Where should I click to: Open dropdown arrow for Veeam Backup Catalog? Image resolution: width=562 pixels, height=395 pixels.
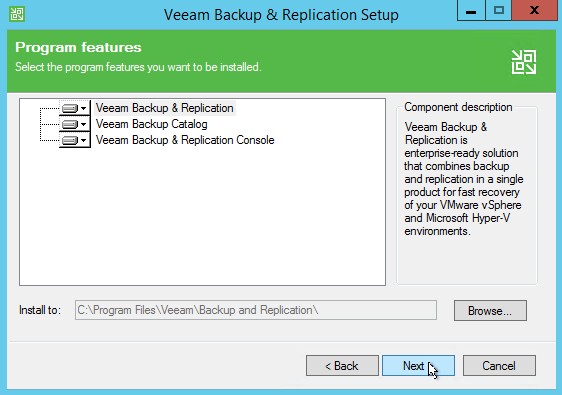click(x=84, y=124)
